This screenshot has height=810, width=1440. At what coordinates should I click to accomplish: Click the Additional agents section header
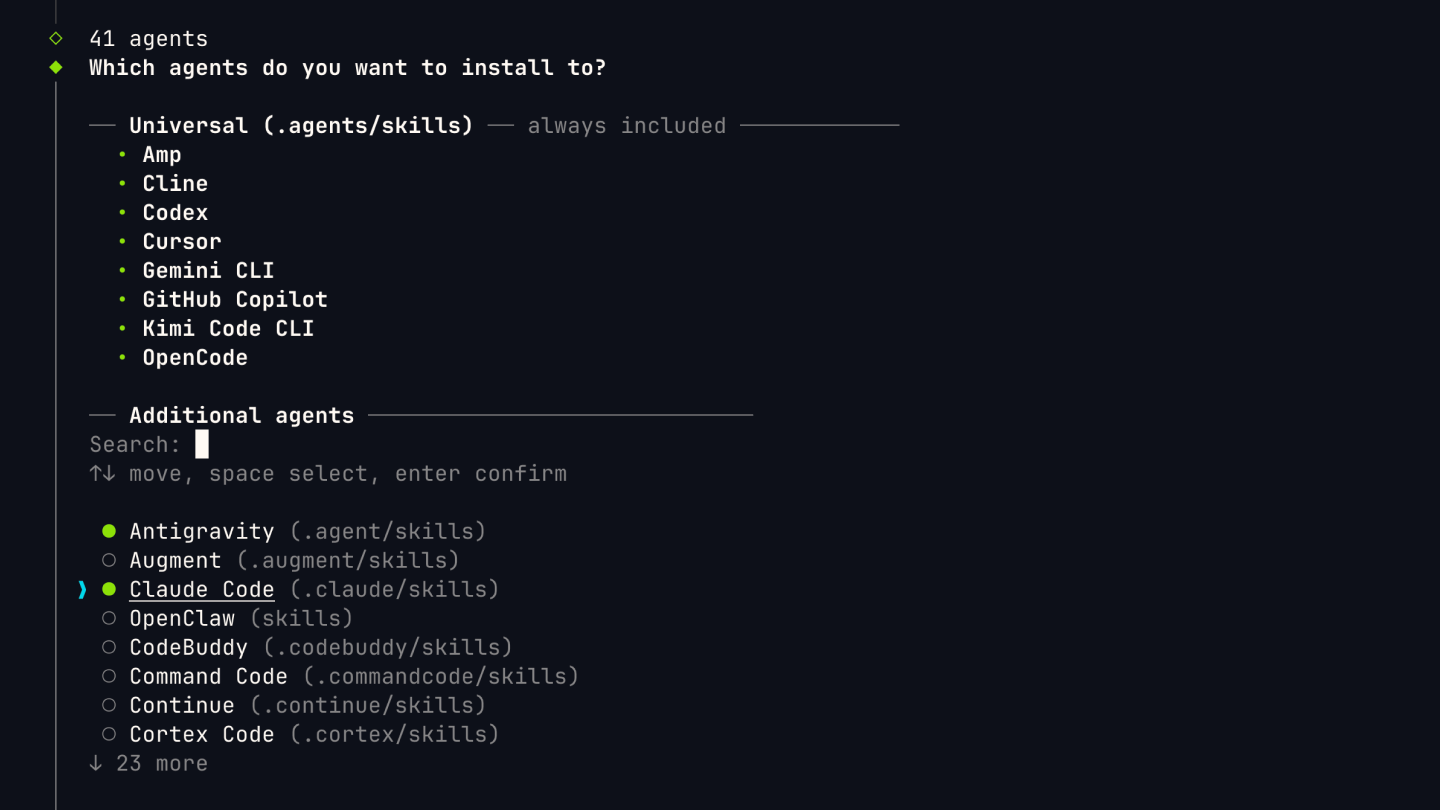point(241,415)
